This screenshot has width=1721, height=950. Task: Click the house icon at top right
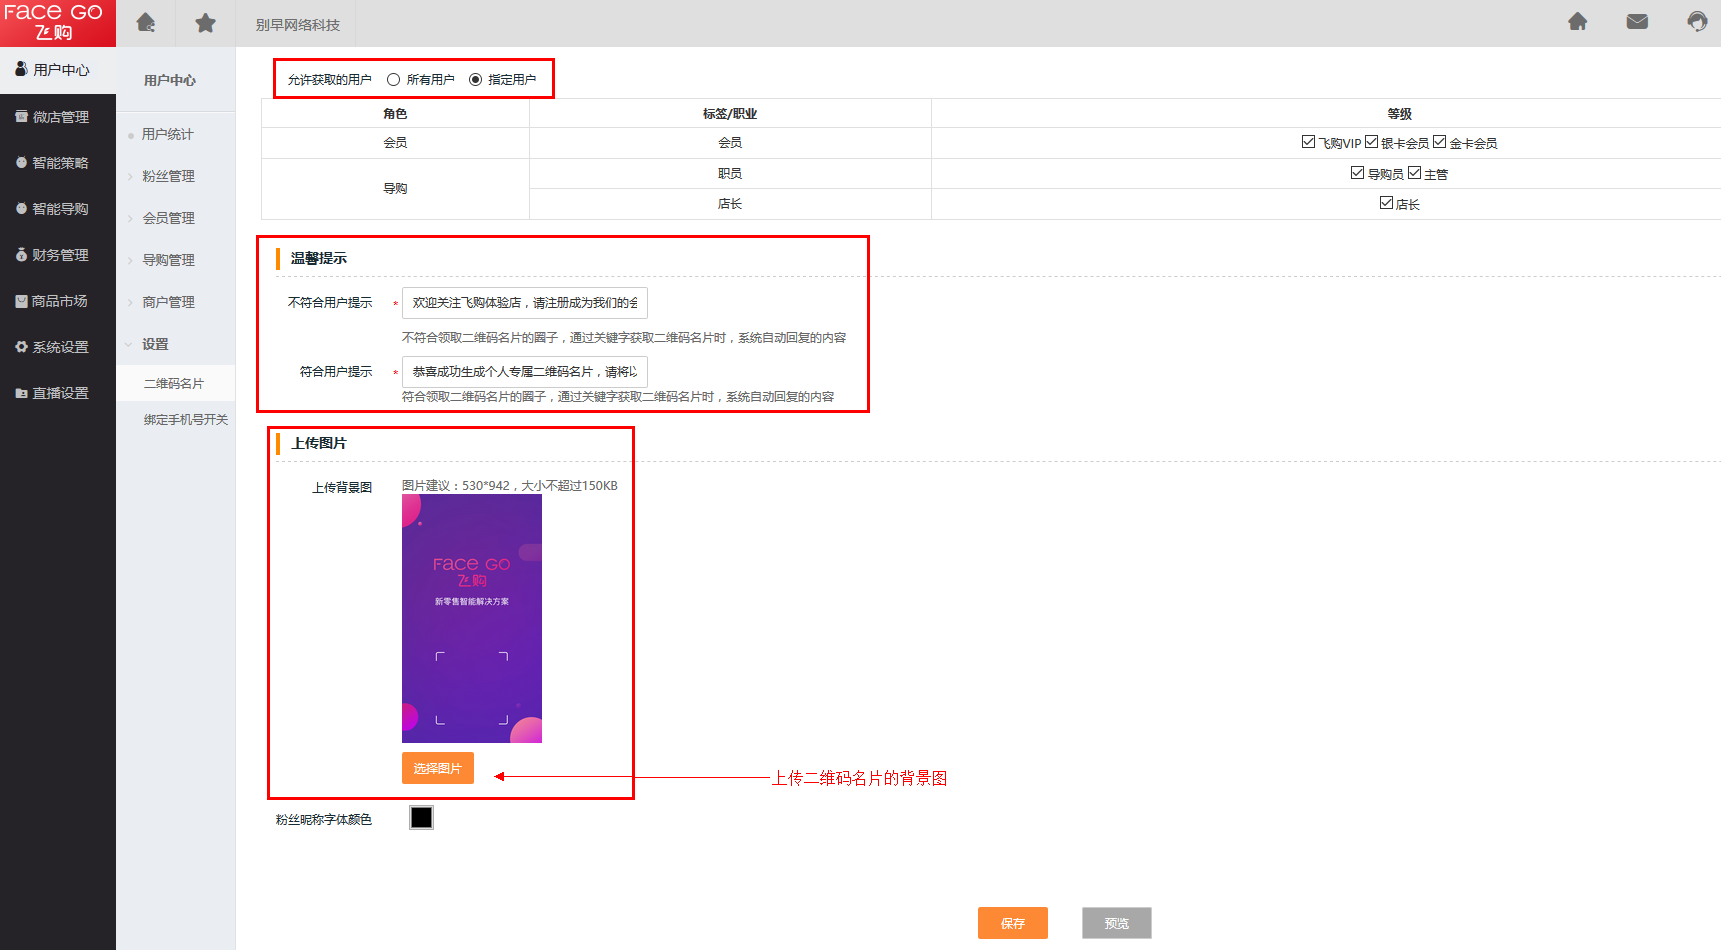pyautogui.click(x=1577, y=22)
